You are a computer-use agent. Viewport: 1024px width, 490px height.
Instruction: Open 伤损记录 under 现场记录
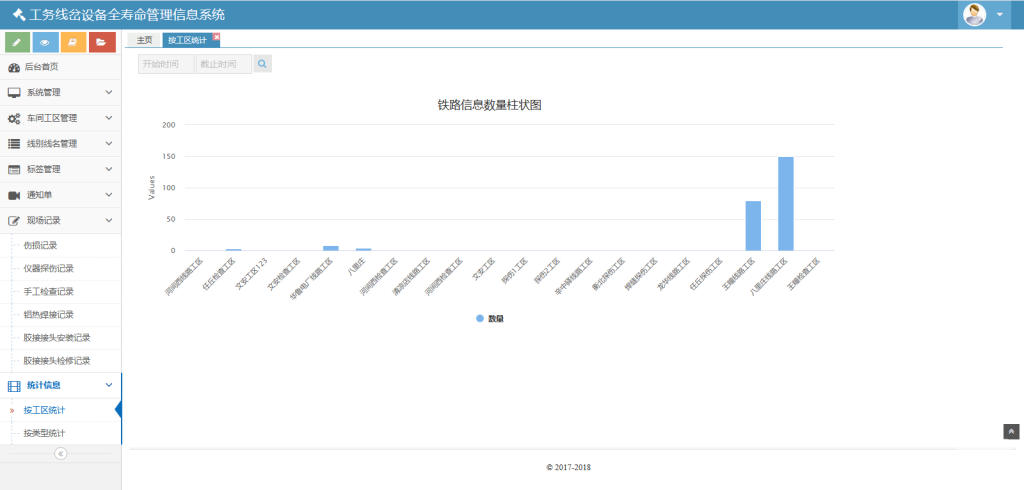(41, 245)
